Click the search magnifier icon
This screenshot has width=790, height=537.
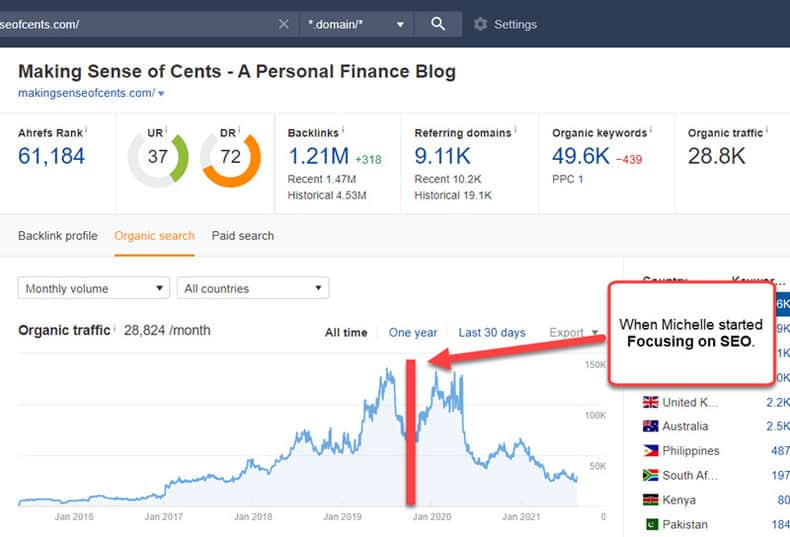438,24
